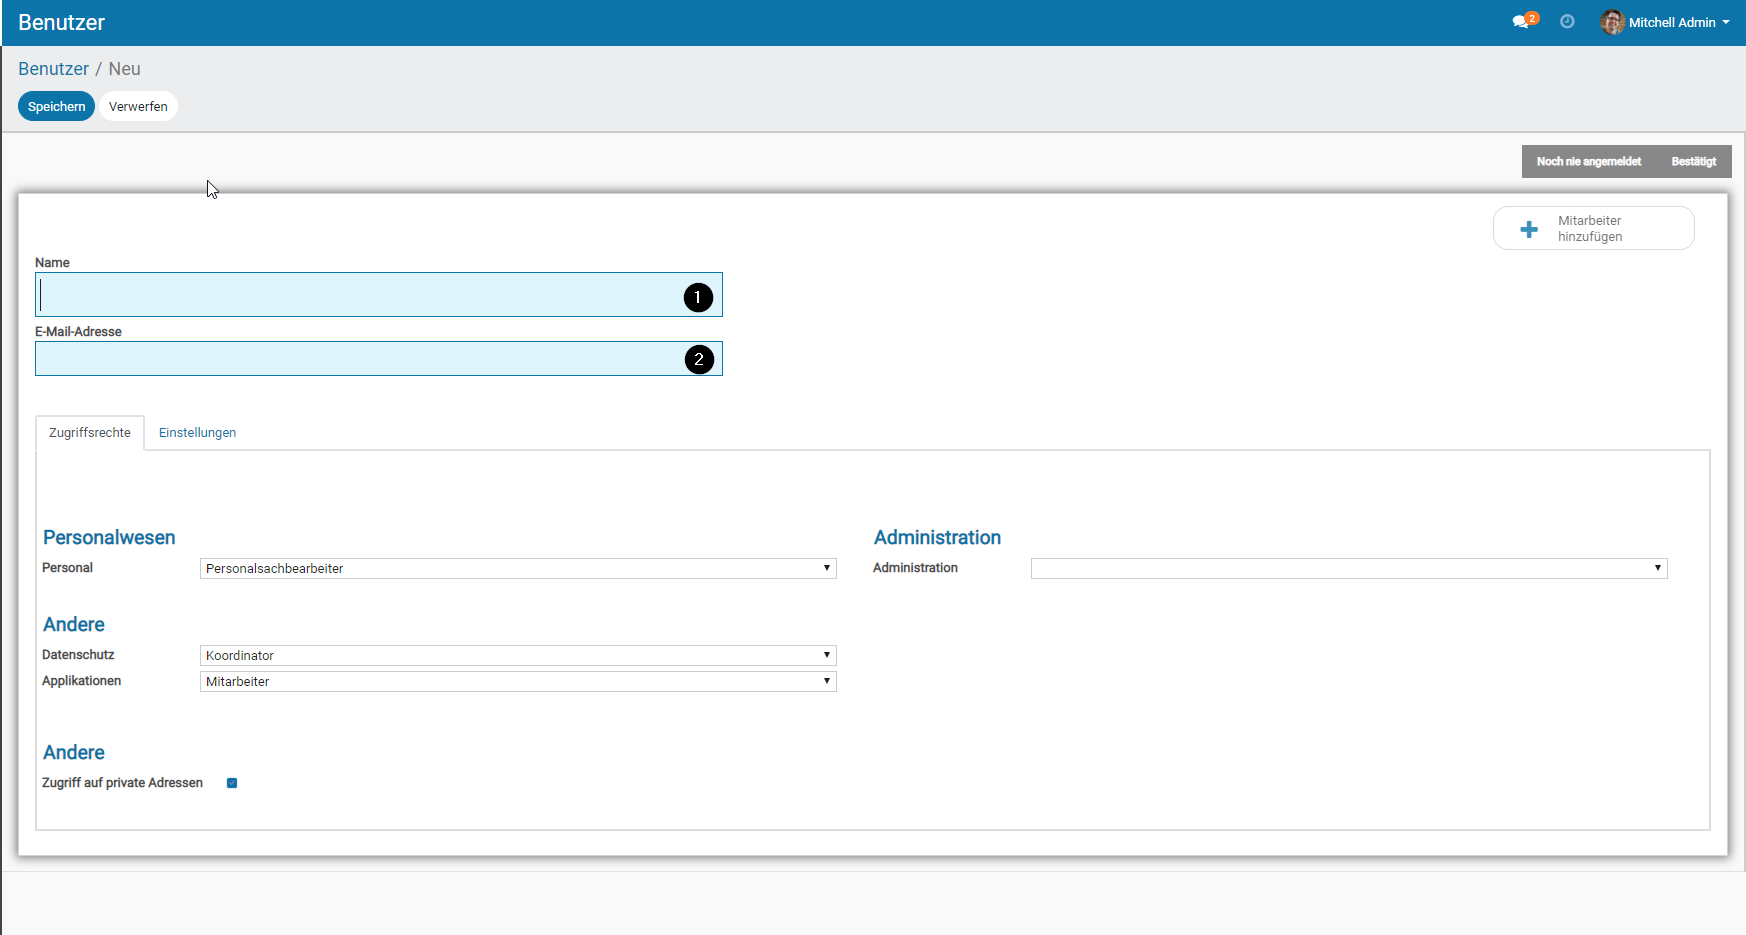Click the number 2 marker badge
This screenshot has width=1746, height=935.
tap(699, 359)
